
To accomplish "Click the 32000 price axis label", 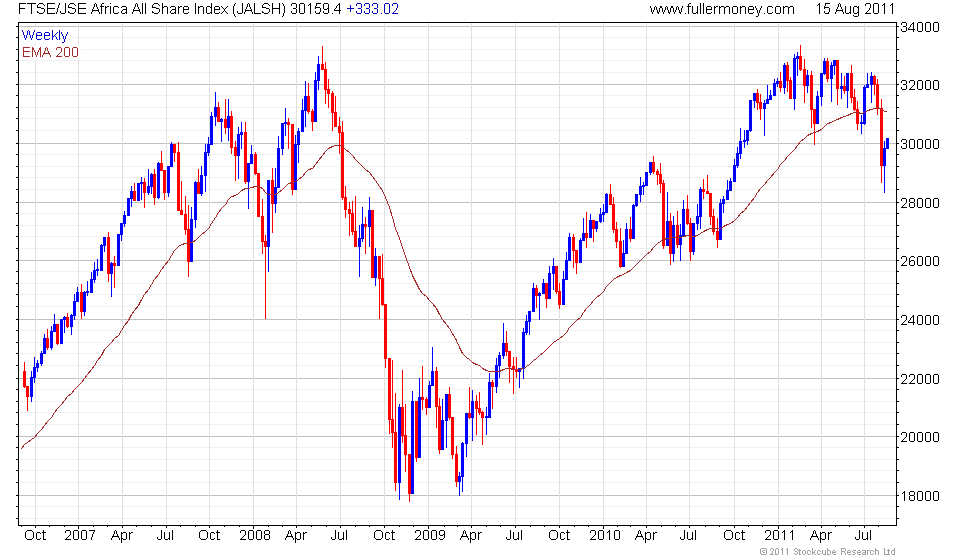I will (919, 85).
